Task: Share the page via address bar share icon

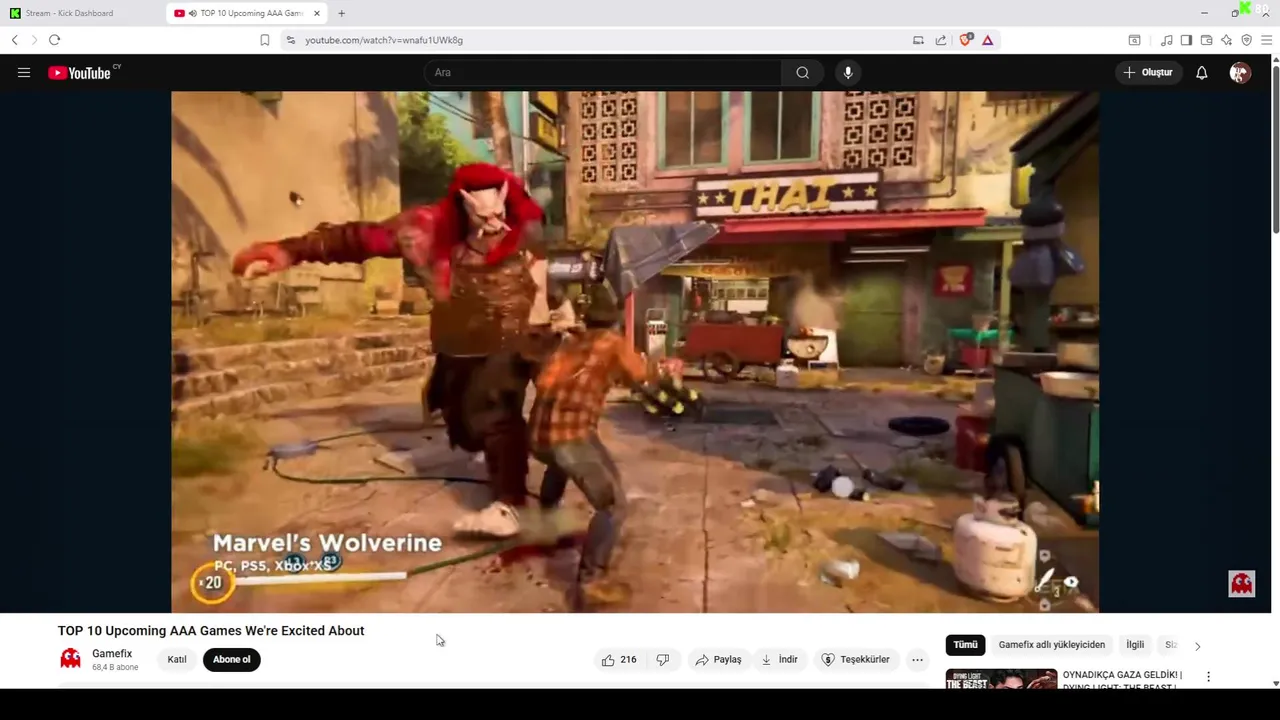Action: (941, 40)
